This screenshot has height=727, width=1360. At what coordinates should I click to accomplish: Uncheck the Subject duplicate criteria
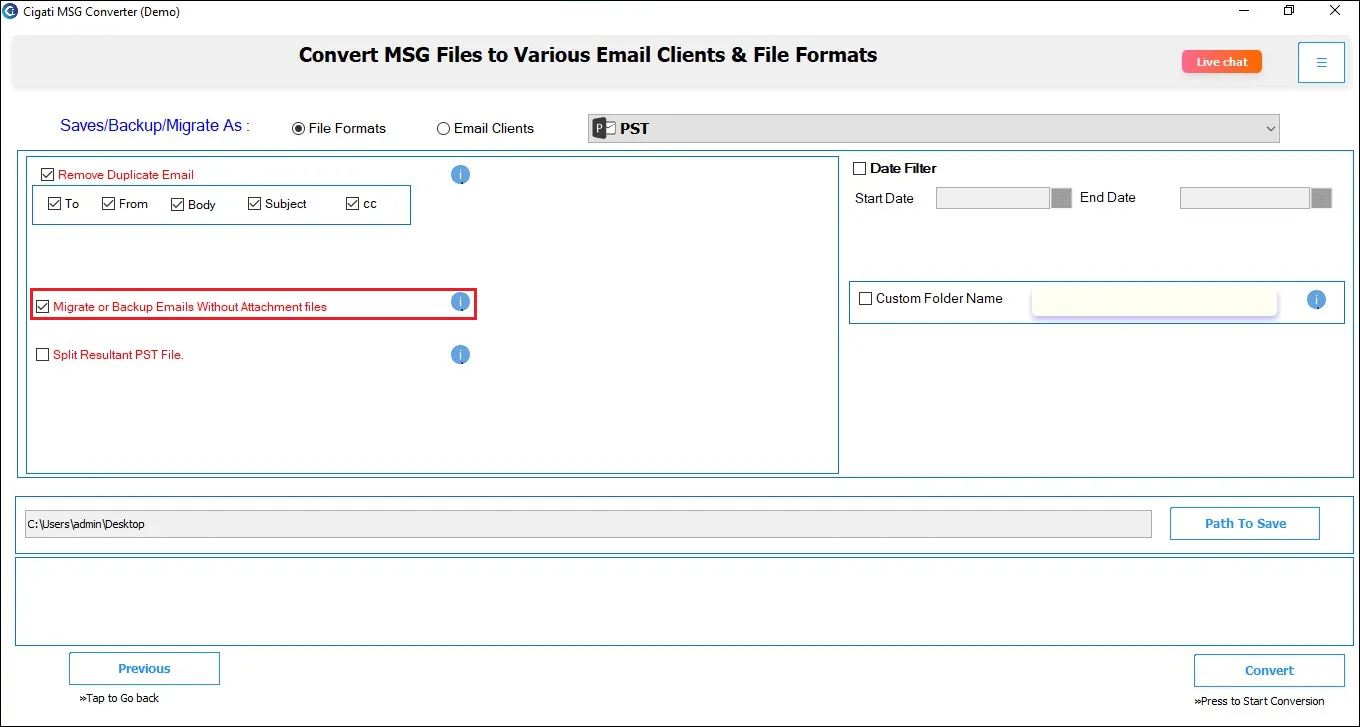(x=255, y=204)
